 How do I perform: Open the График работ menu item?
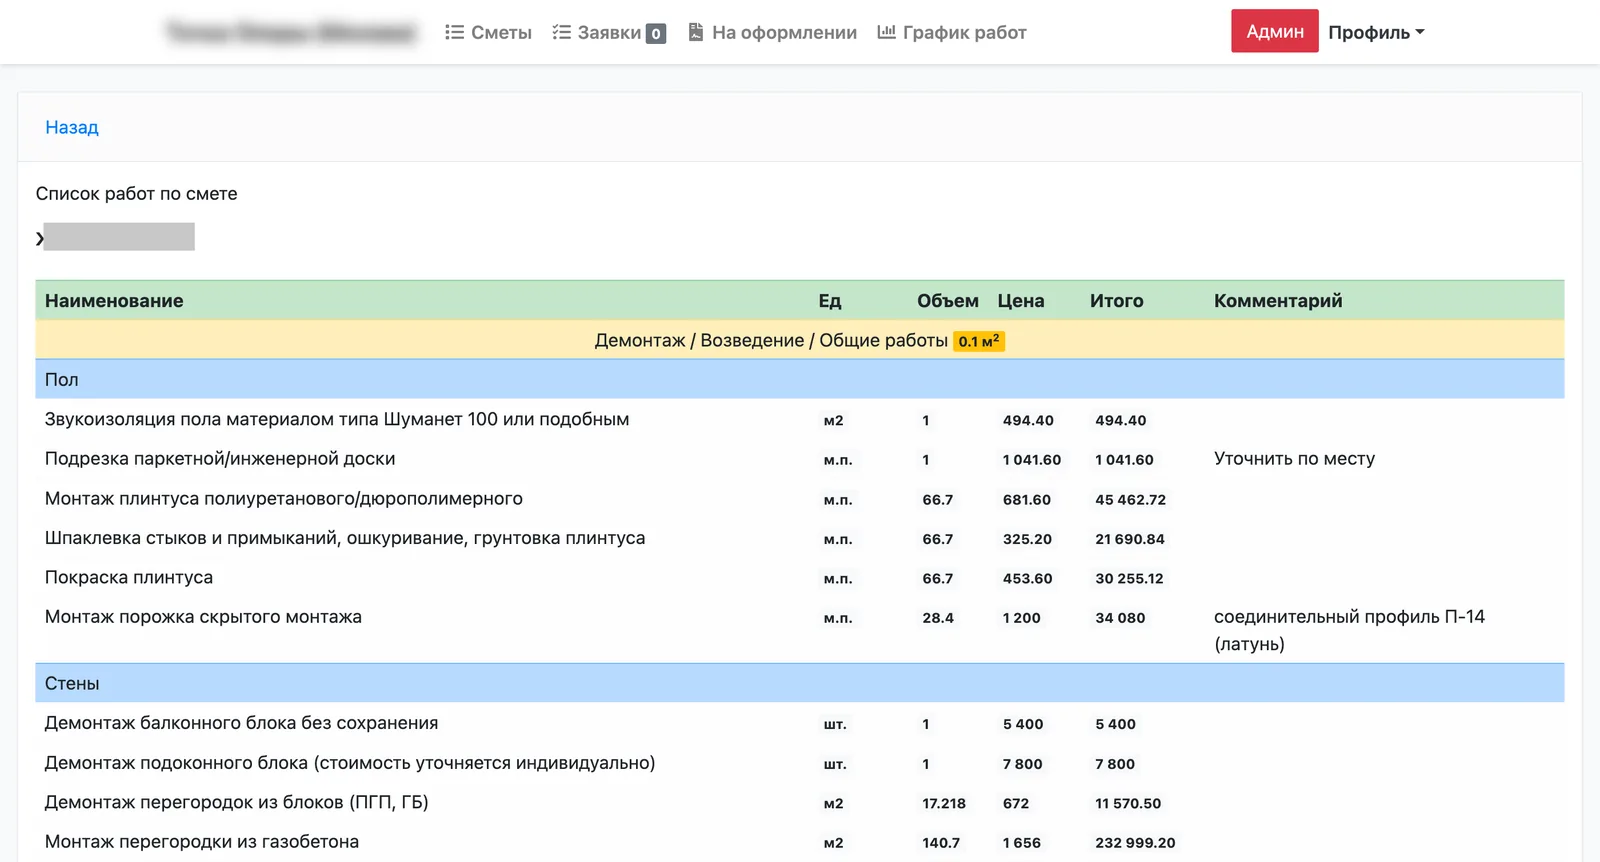[952, 32]
